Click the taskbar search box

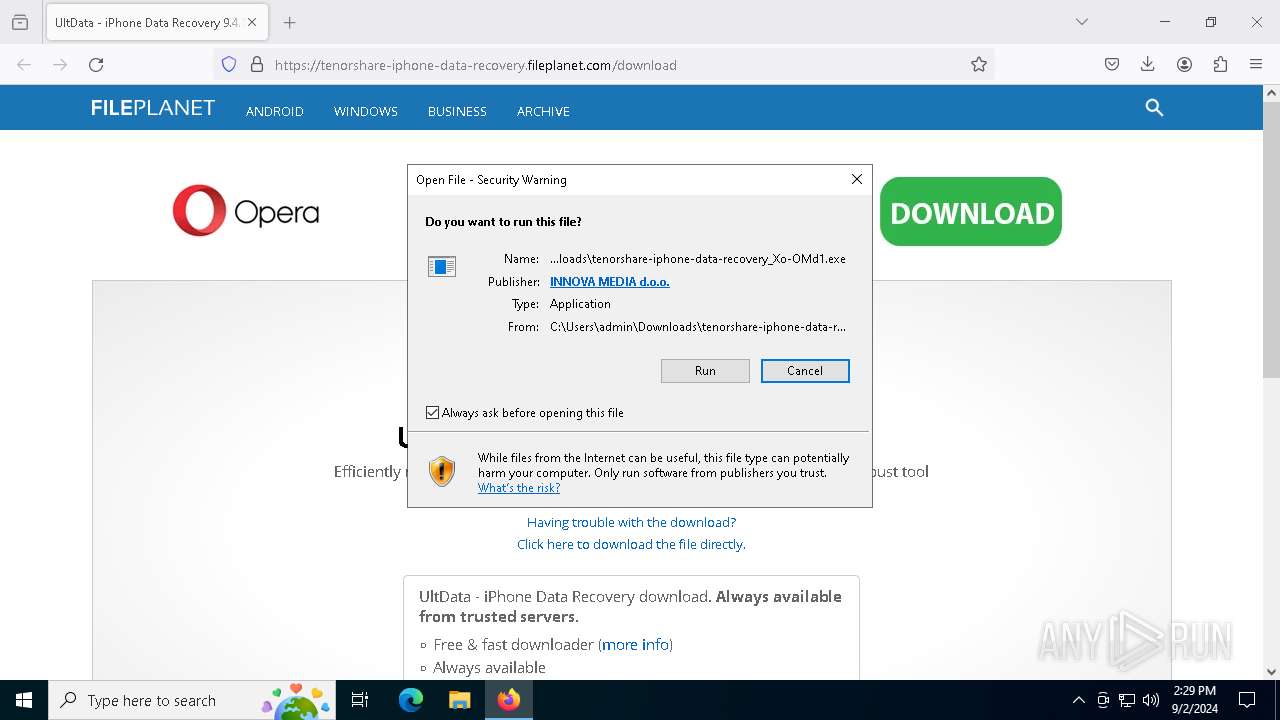pyautogui.click(x=190, y=700)
